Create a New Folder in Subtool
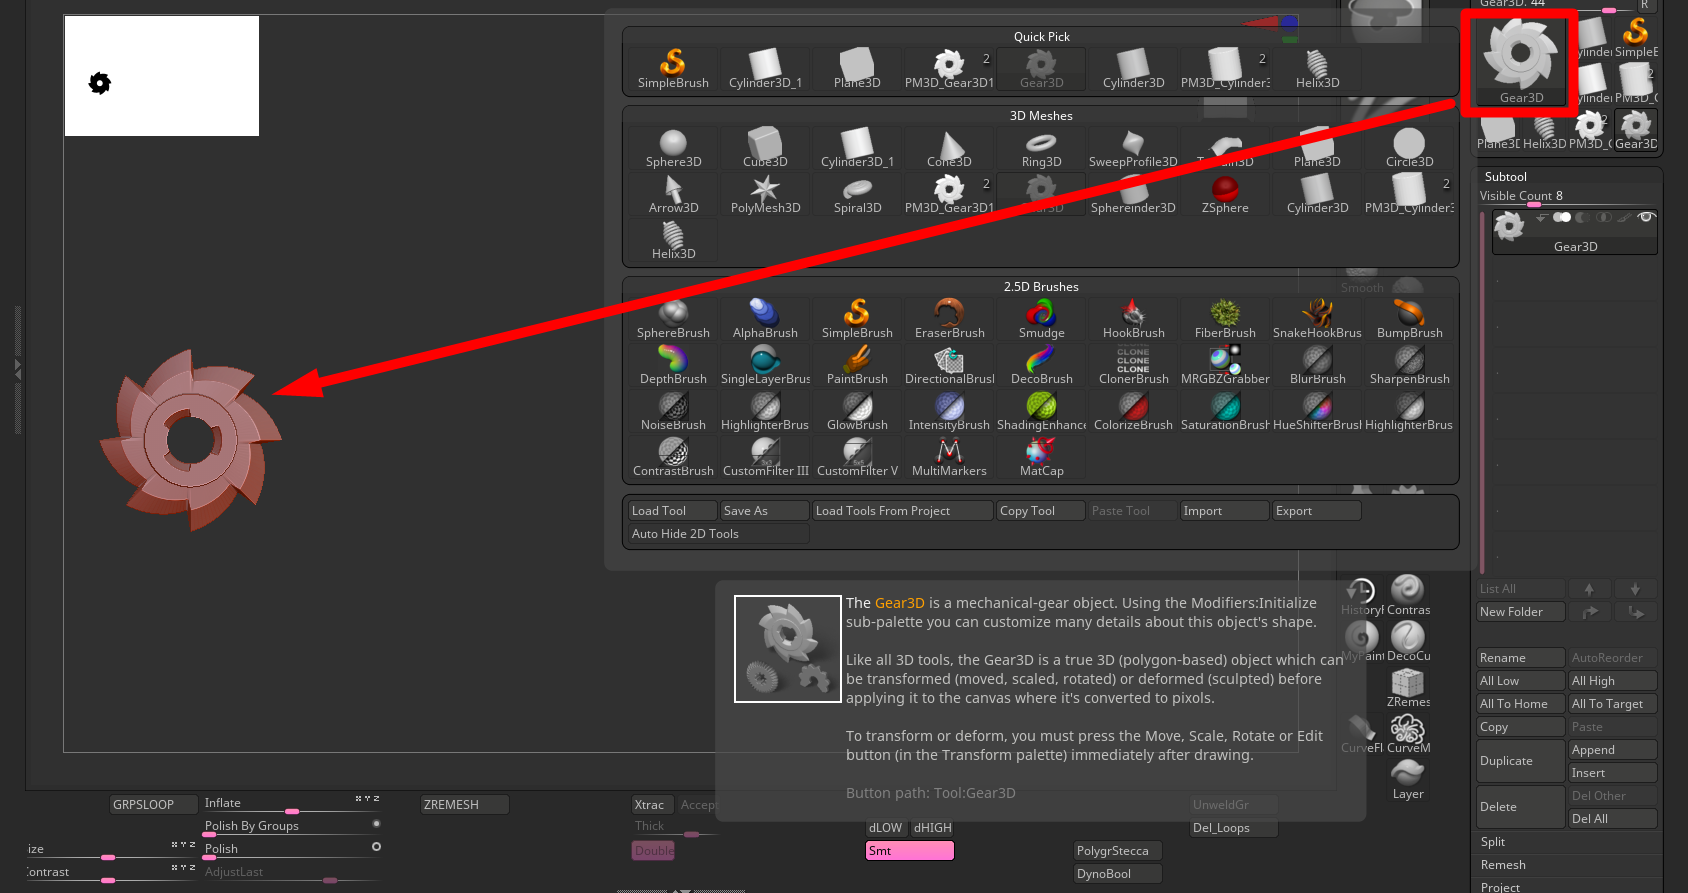The image size is (1688, 893). 1521,612
